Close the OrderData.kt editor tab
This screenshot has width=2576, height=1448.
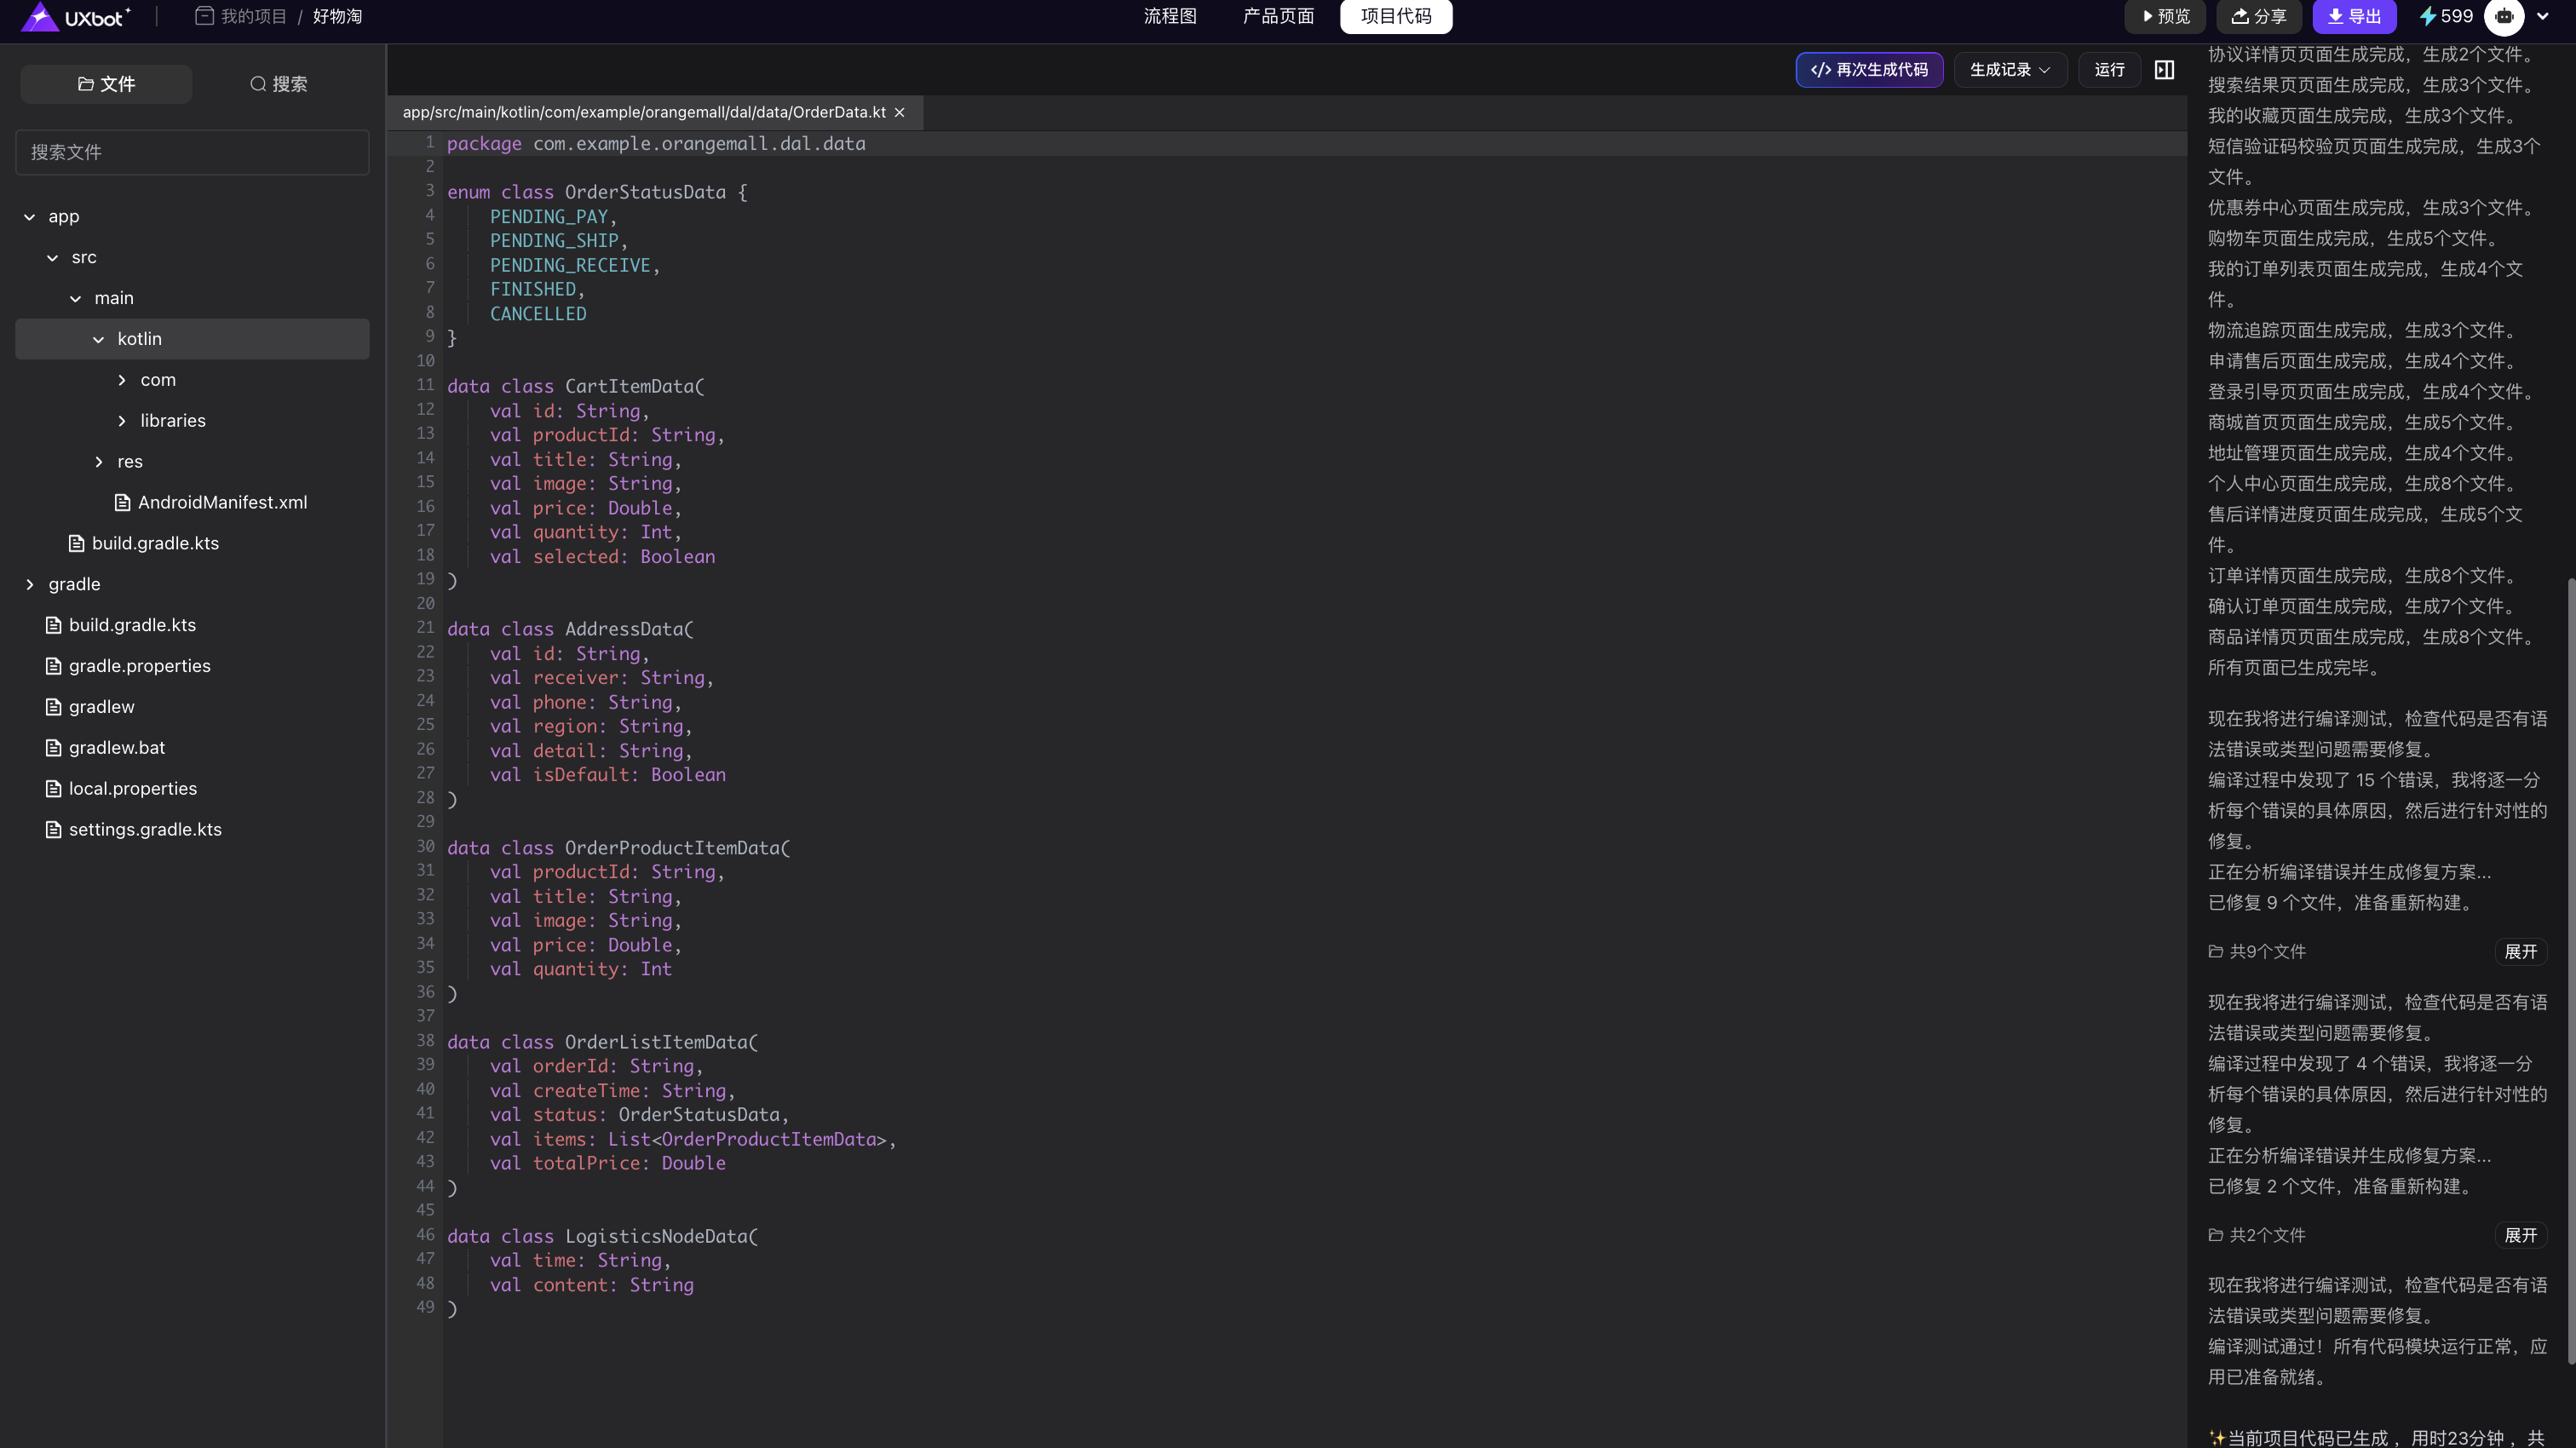pyautogui.click(x=899, y=113)
